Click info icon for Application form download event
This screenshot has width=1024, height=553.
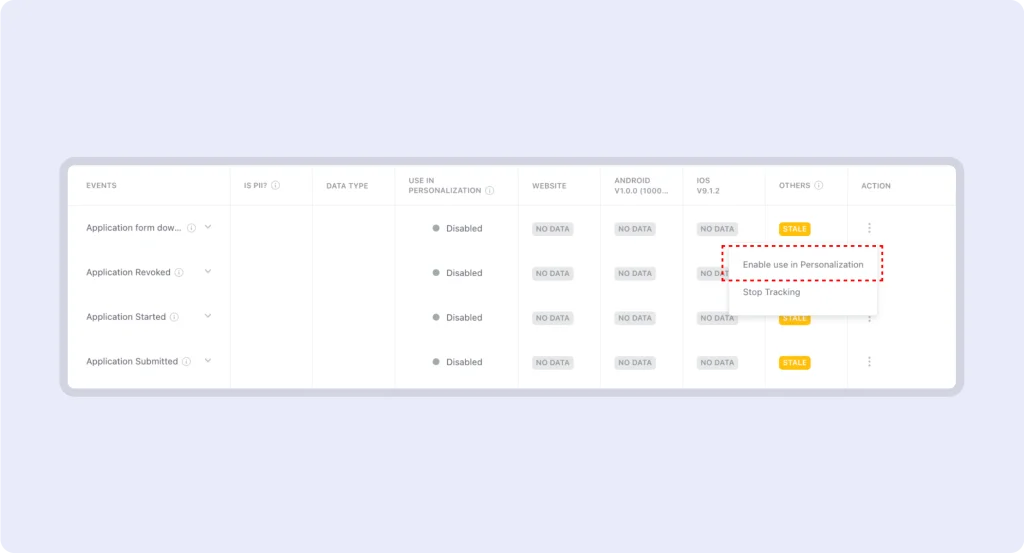point(191,228)
